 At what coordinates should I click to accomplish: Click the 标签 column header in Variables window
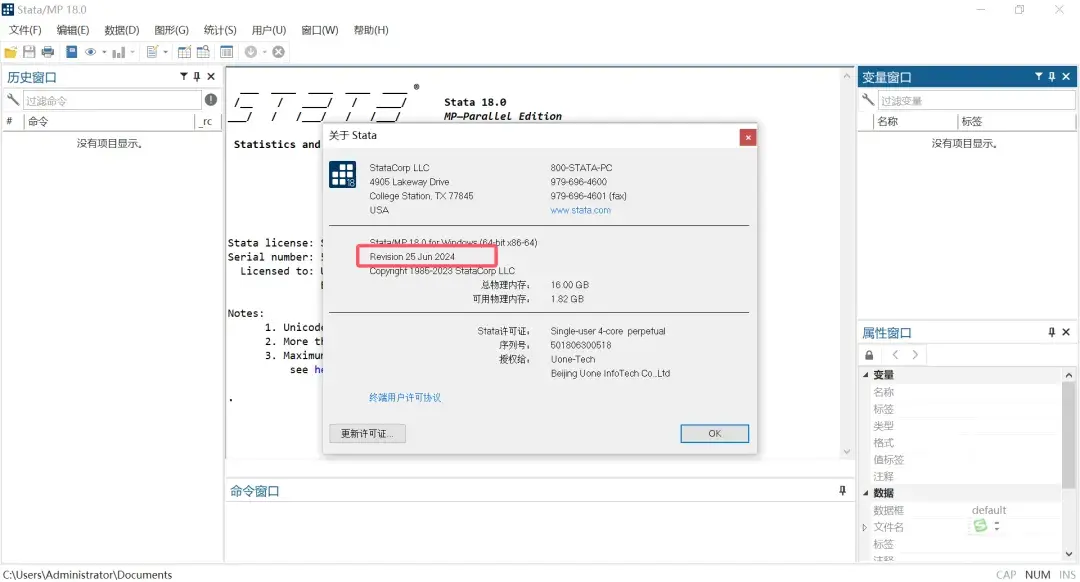tap(1017, 121)
